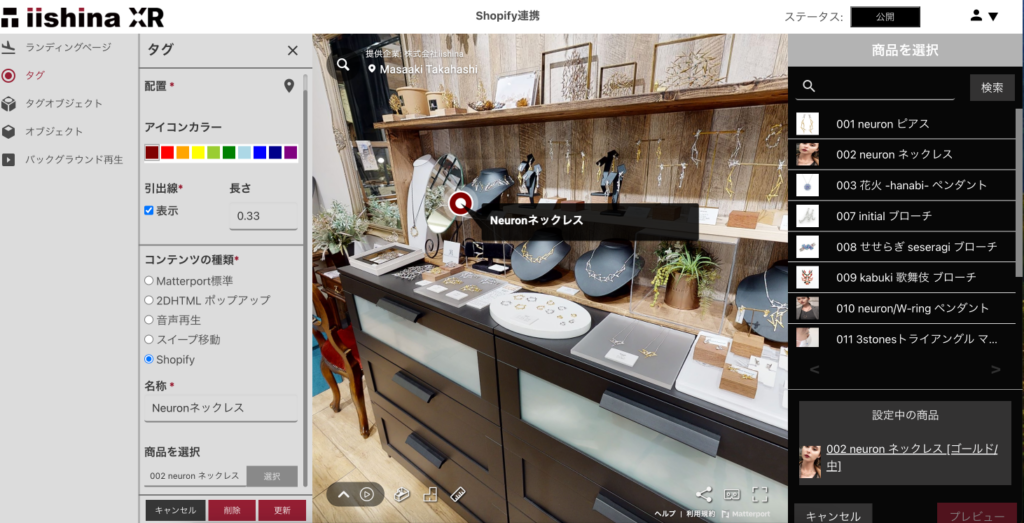Select the Matterport標準 content type
The height and width of the screenshot is (523, 1024).
(x=149, y=281)
